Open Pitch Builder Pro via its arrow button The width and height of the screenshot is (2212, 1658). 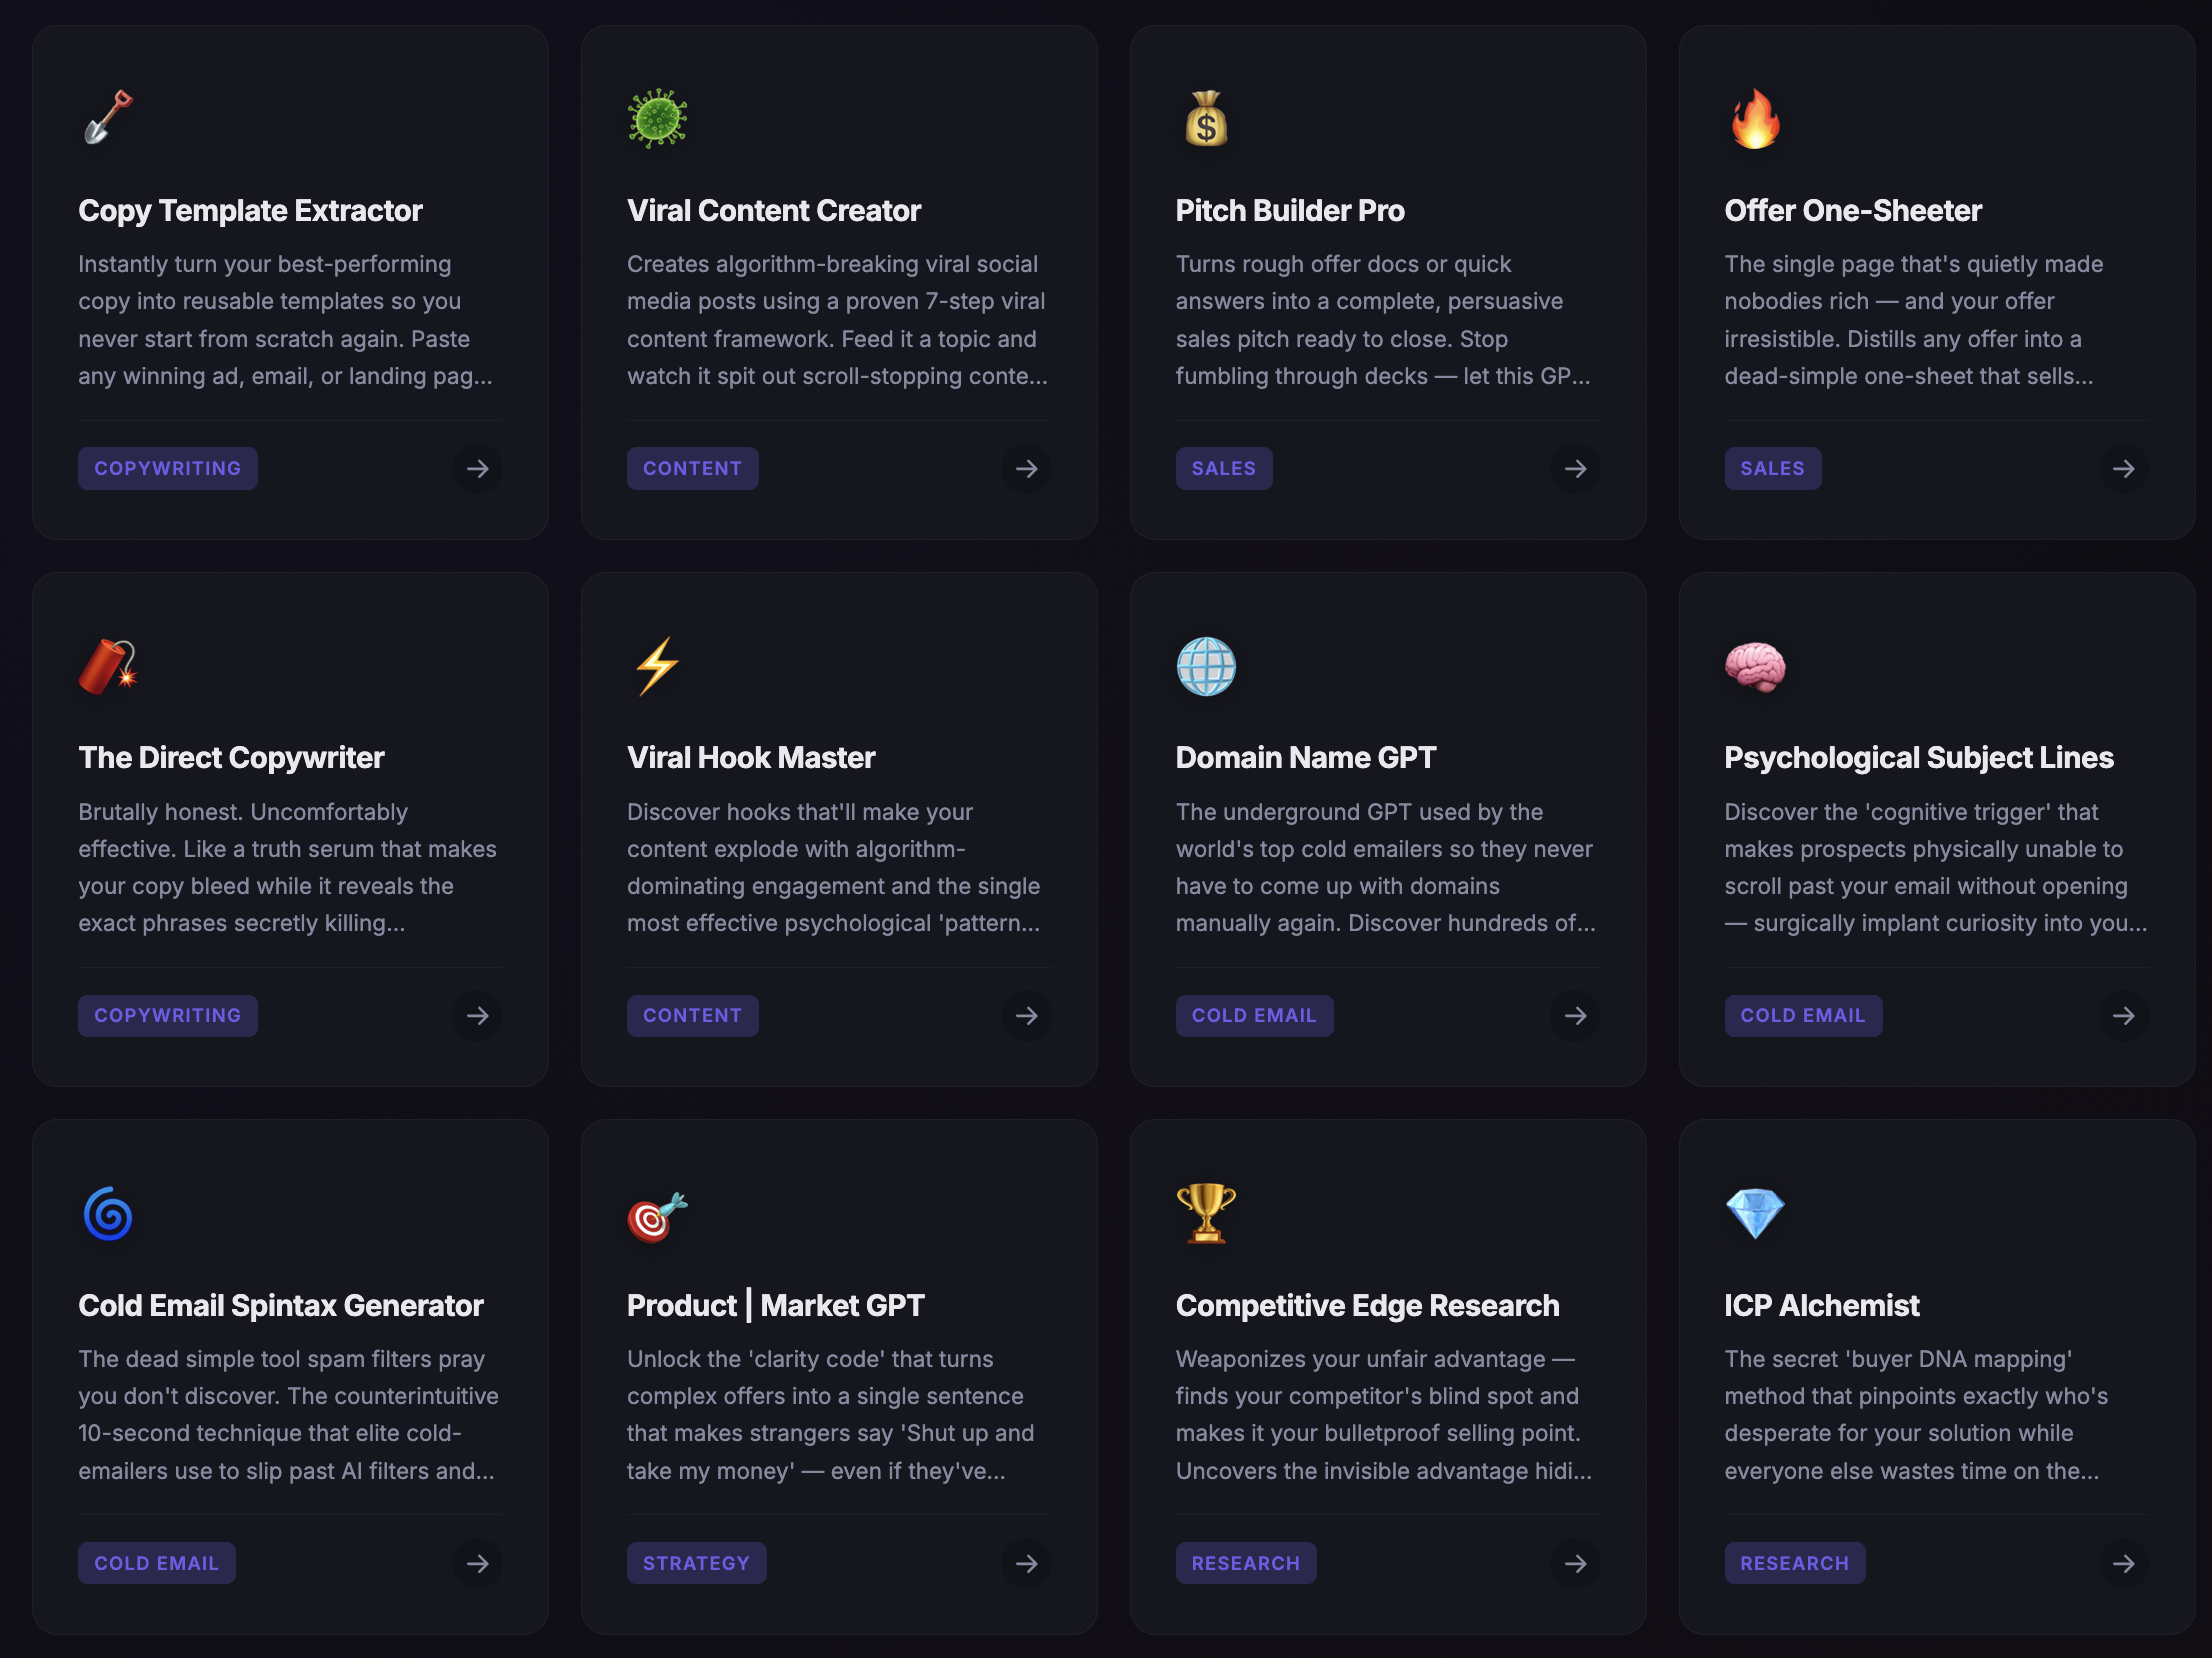pyautogui.click(x=1576, y=468)
